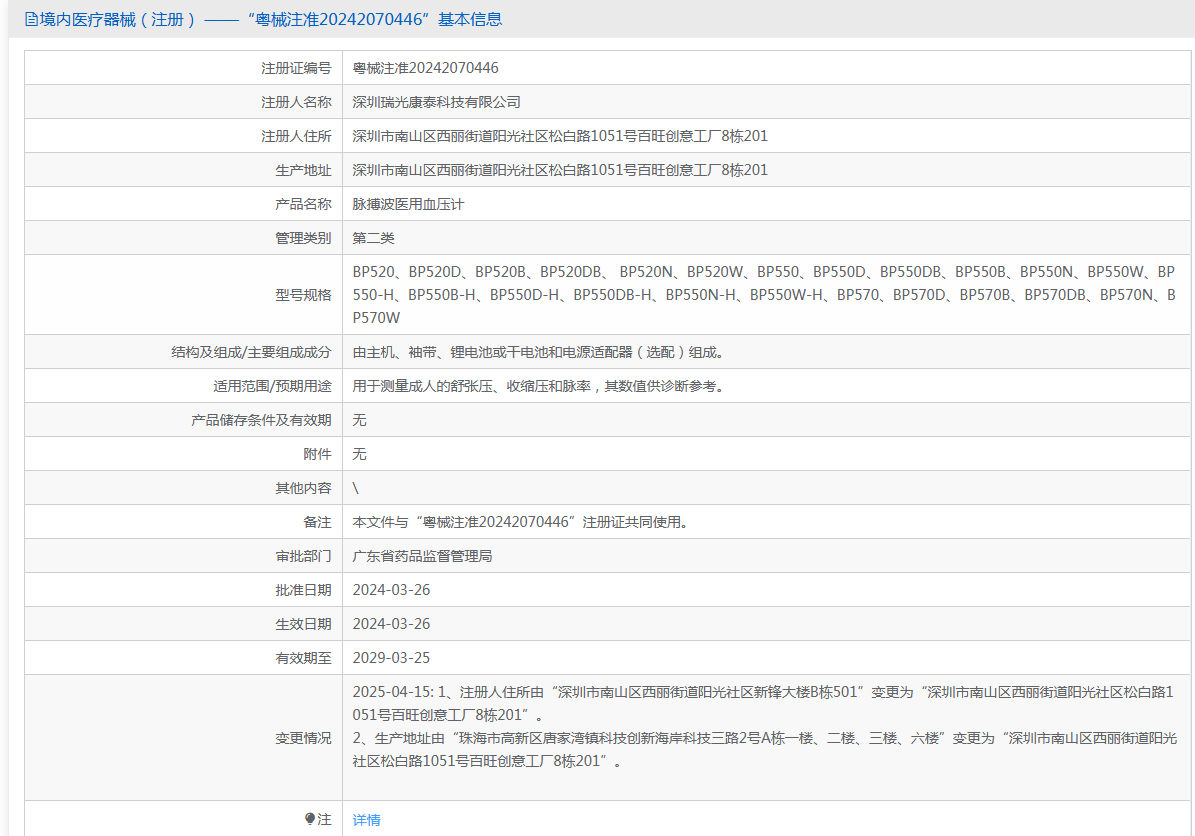This screenshot has height=836, width=1195.
Task: Click the 生效日期 label
Action: point(303,624)
